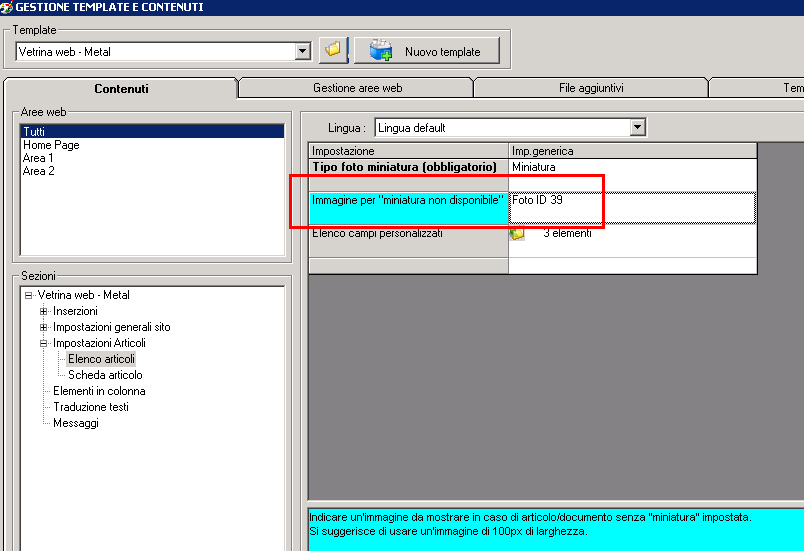
Task: Expand the Inserzioni tree node
Action: [44, 311]
